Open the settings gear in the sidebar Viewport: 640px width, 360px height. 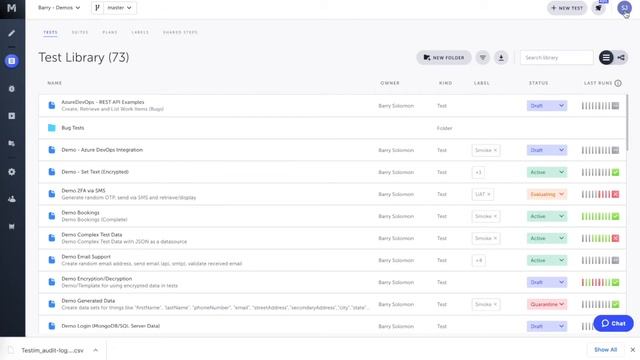pyautogui.click(x=12, y=172)
